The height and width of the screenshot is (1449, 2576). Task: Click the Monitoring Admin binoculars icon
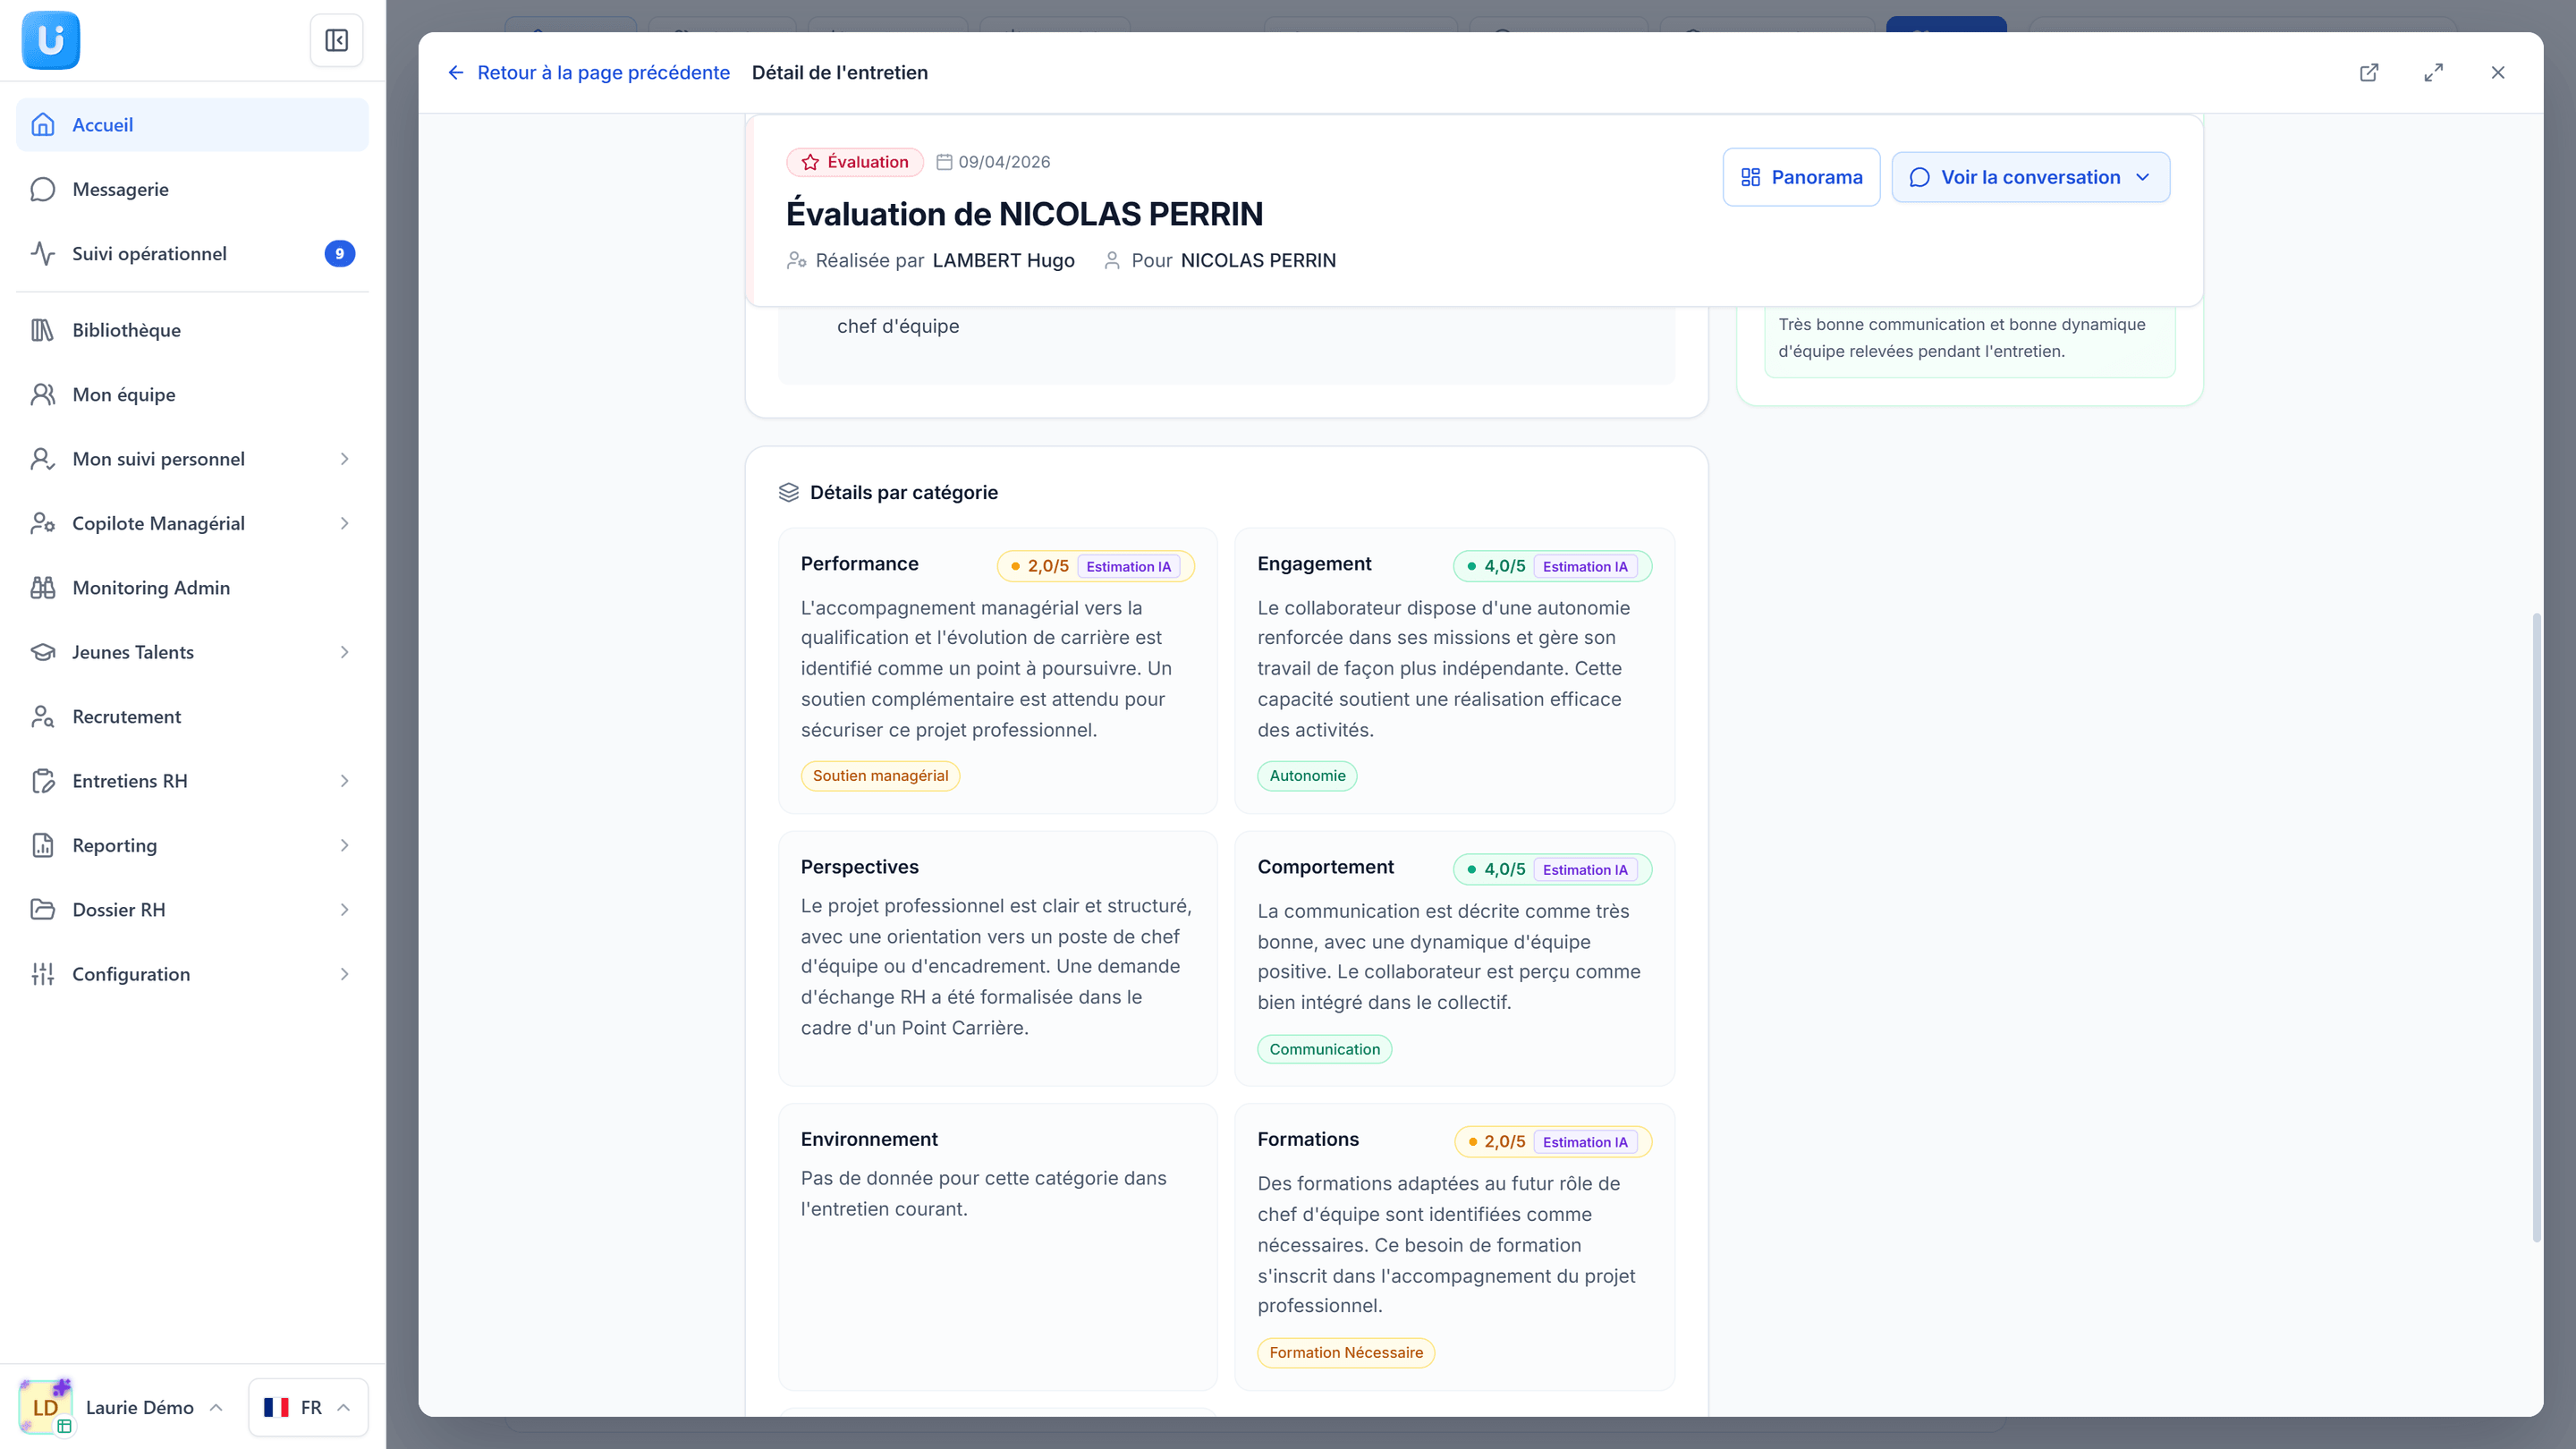pyautogui.click(x=42, y=588)
